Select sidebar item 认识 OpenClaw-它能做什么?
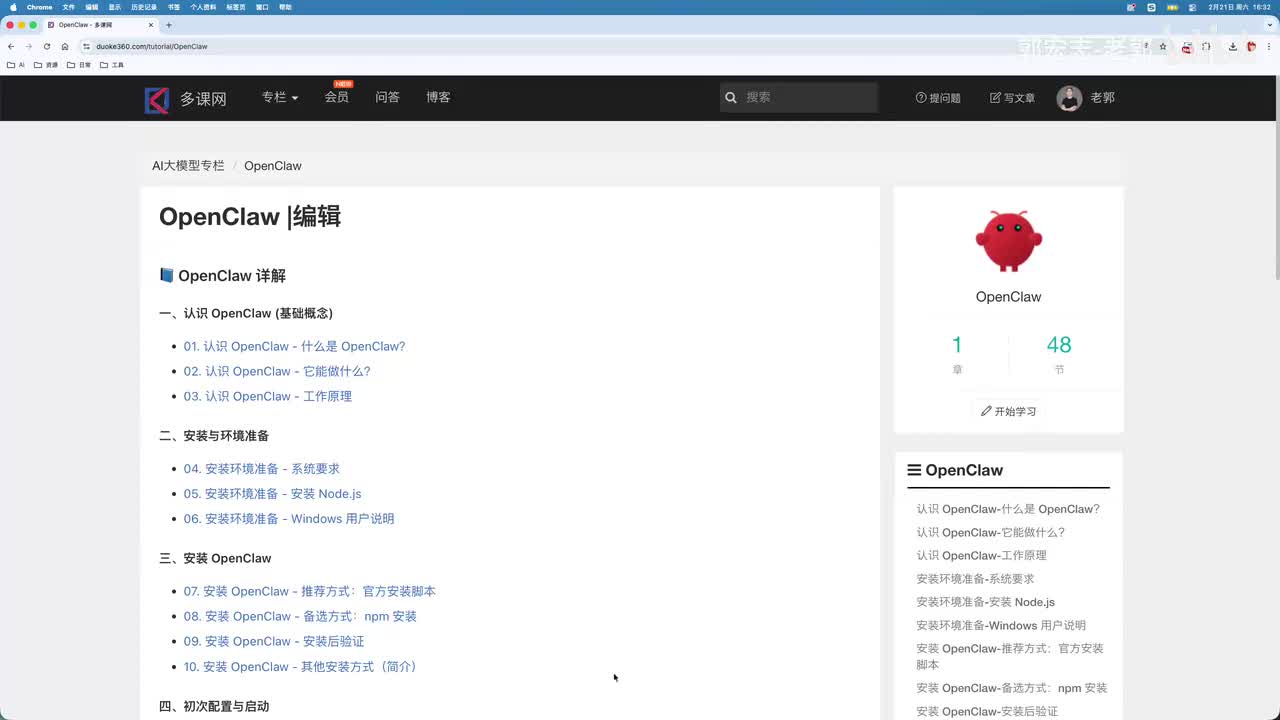Viewport: 1280px width, 720px height. pos(990,532)
